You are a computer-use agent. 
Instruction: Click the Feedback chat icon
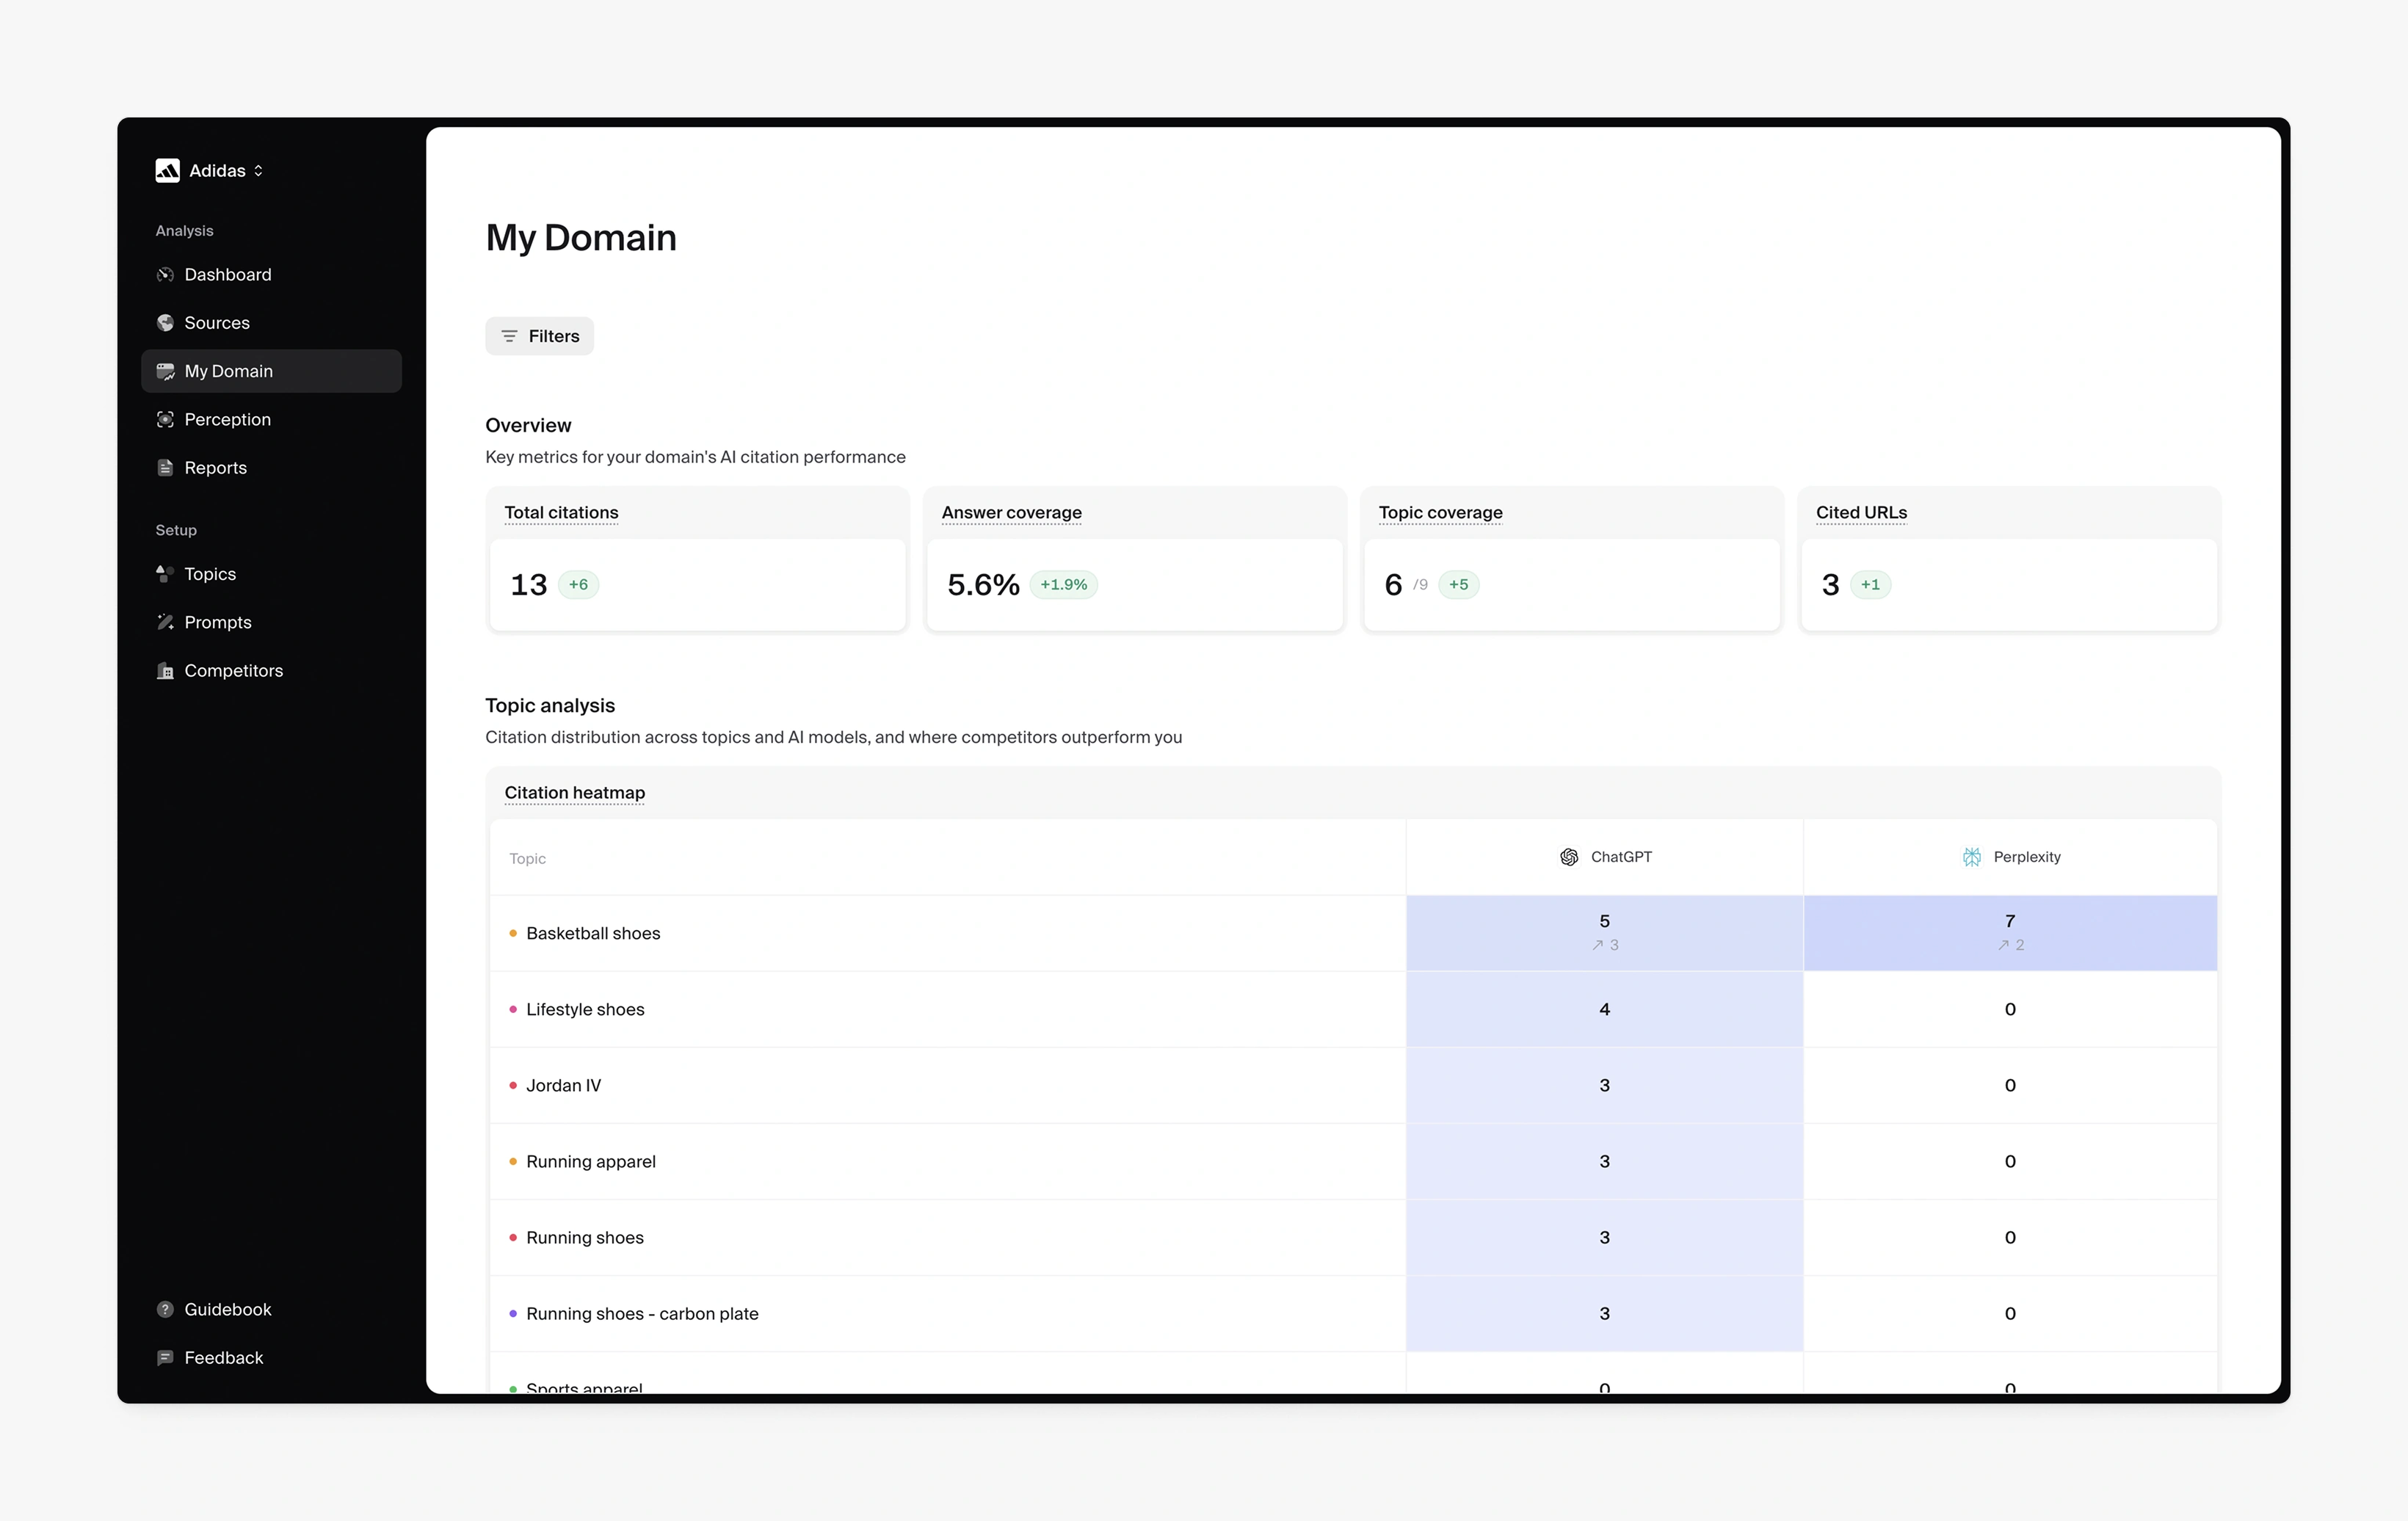pos(165,1358)
